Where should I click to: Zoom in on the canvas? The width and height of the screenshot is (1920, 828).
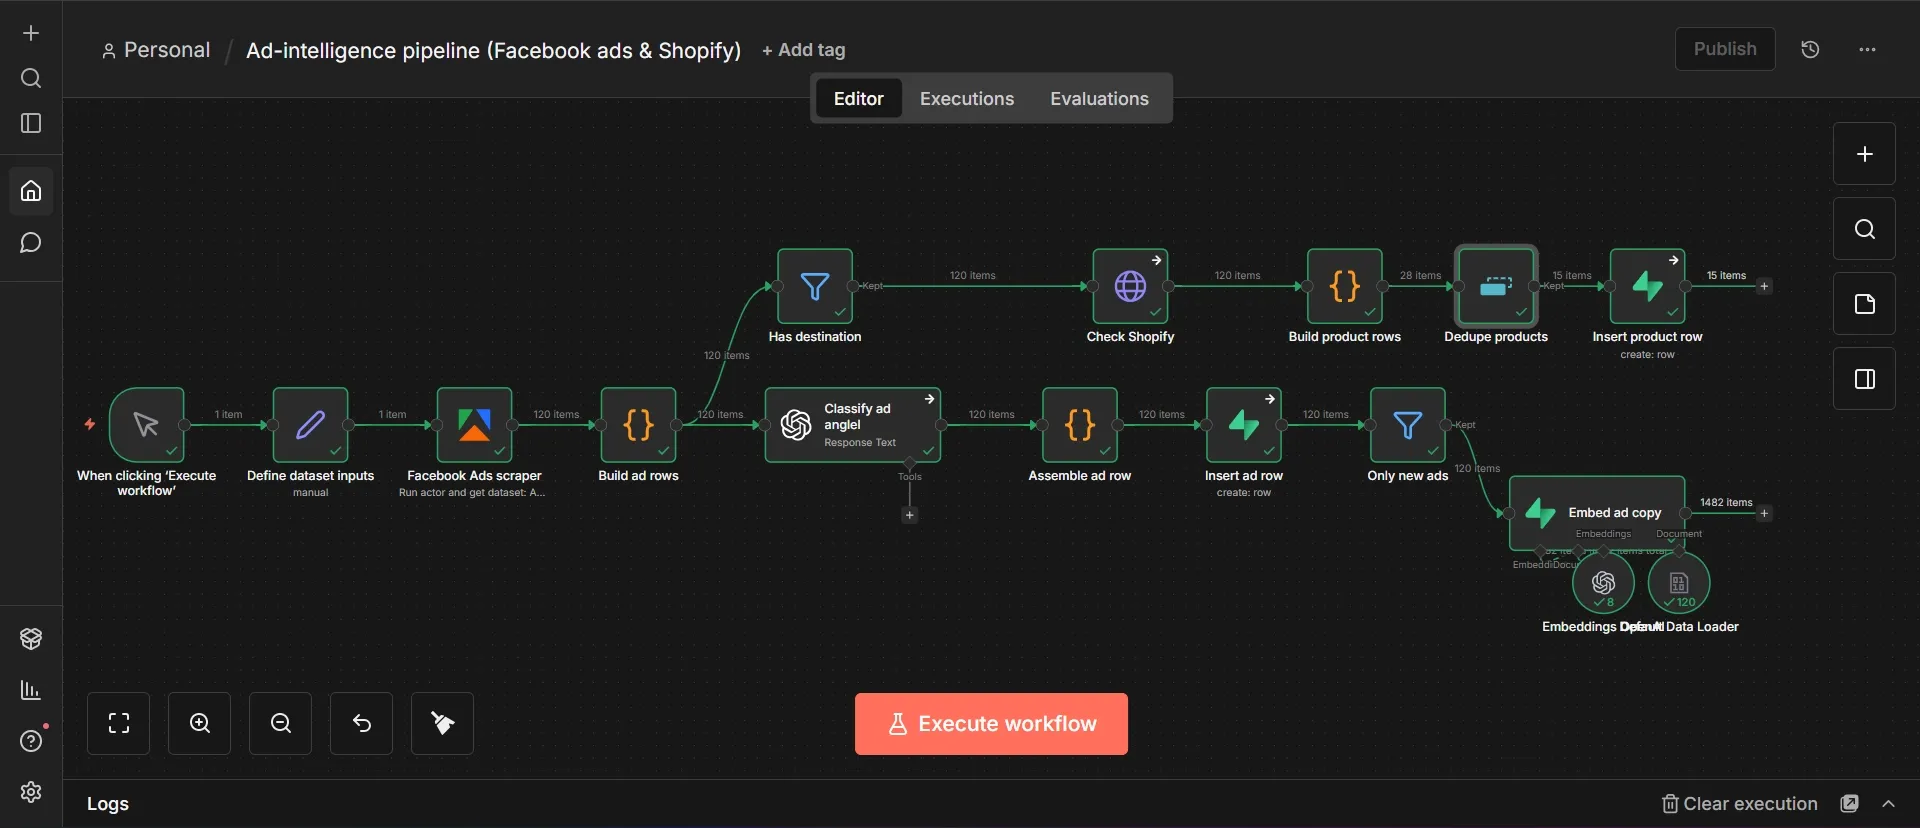(200, 723)
